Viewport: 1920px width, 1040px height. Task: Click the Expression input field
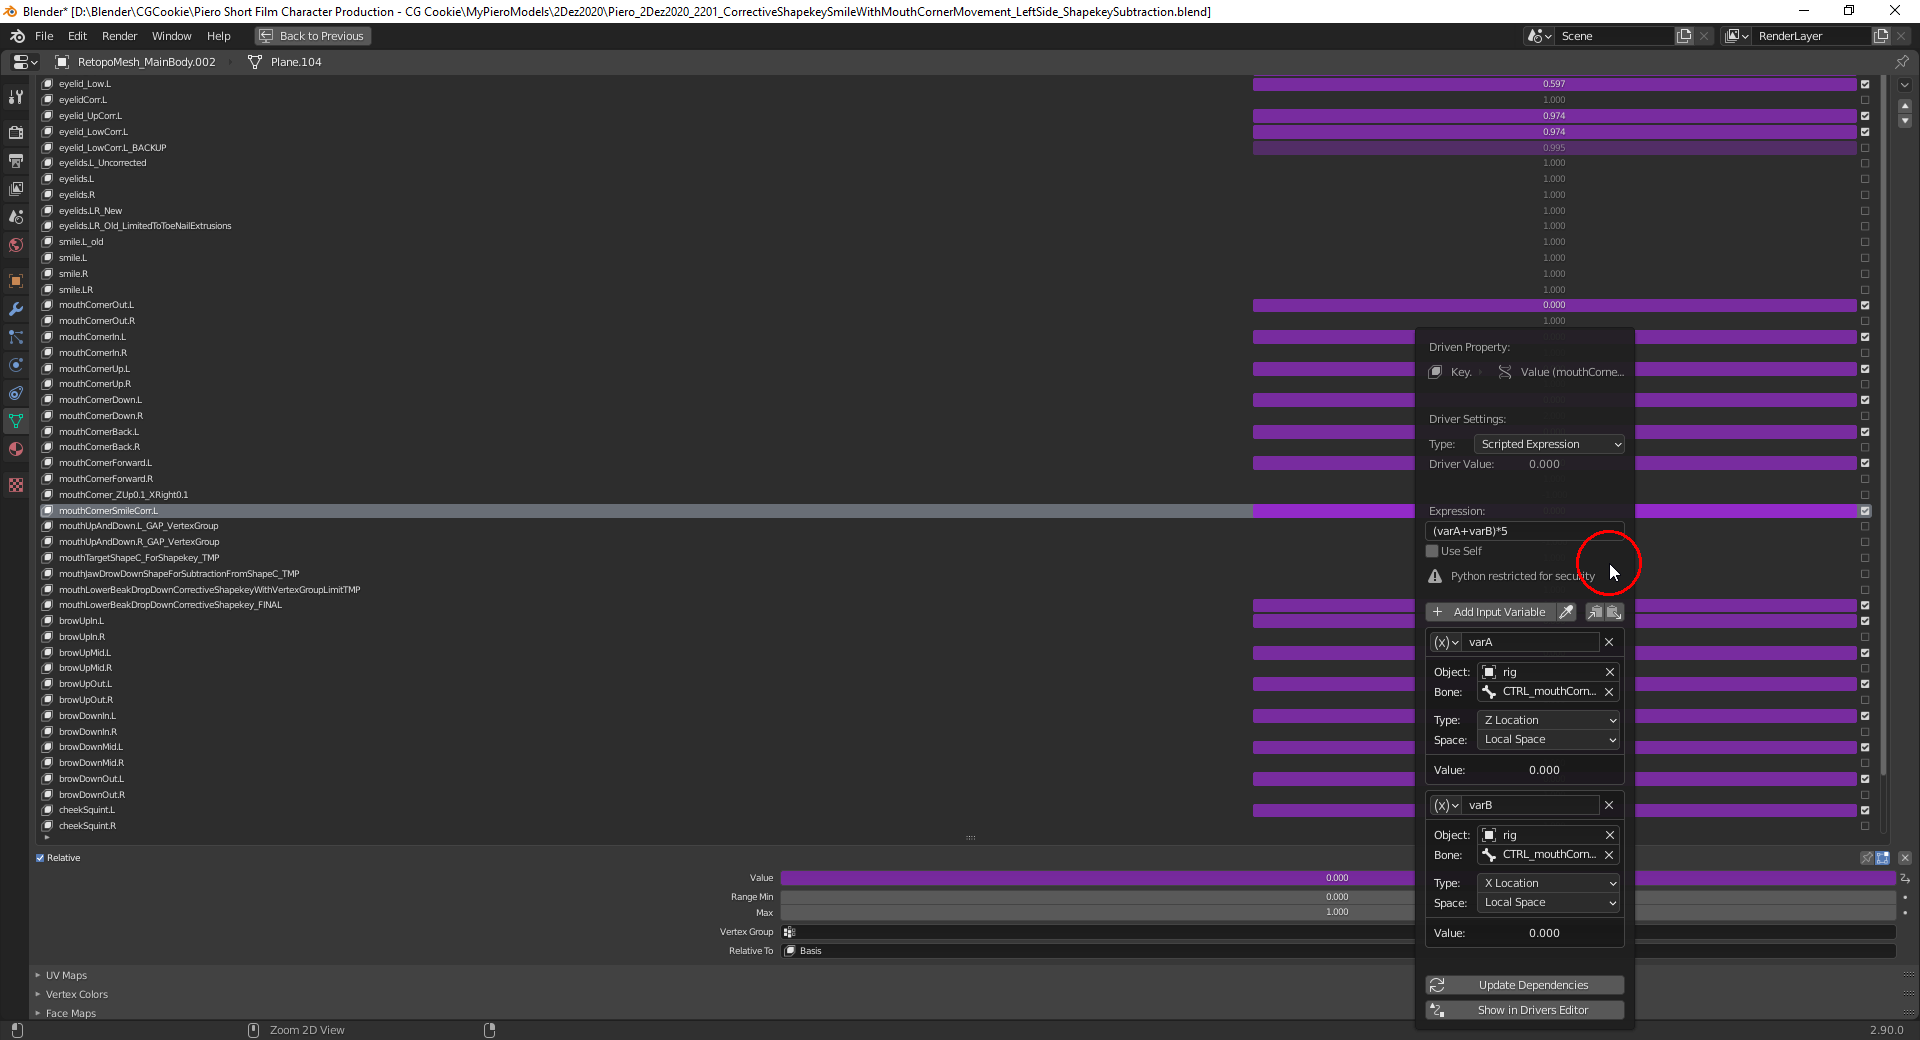pyautogui.click(x=1525, y=531)
